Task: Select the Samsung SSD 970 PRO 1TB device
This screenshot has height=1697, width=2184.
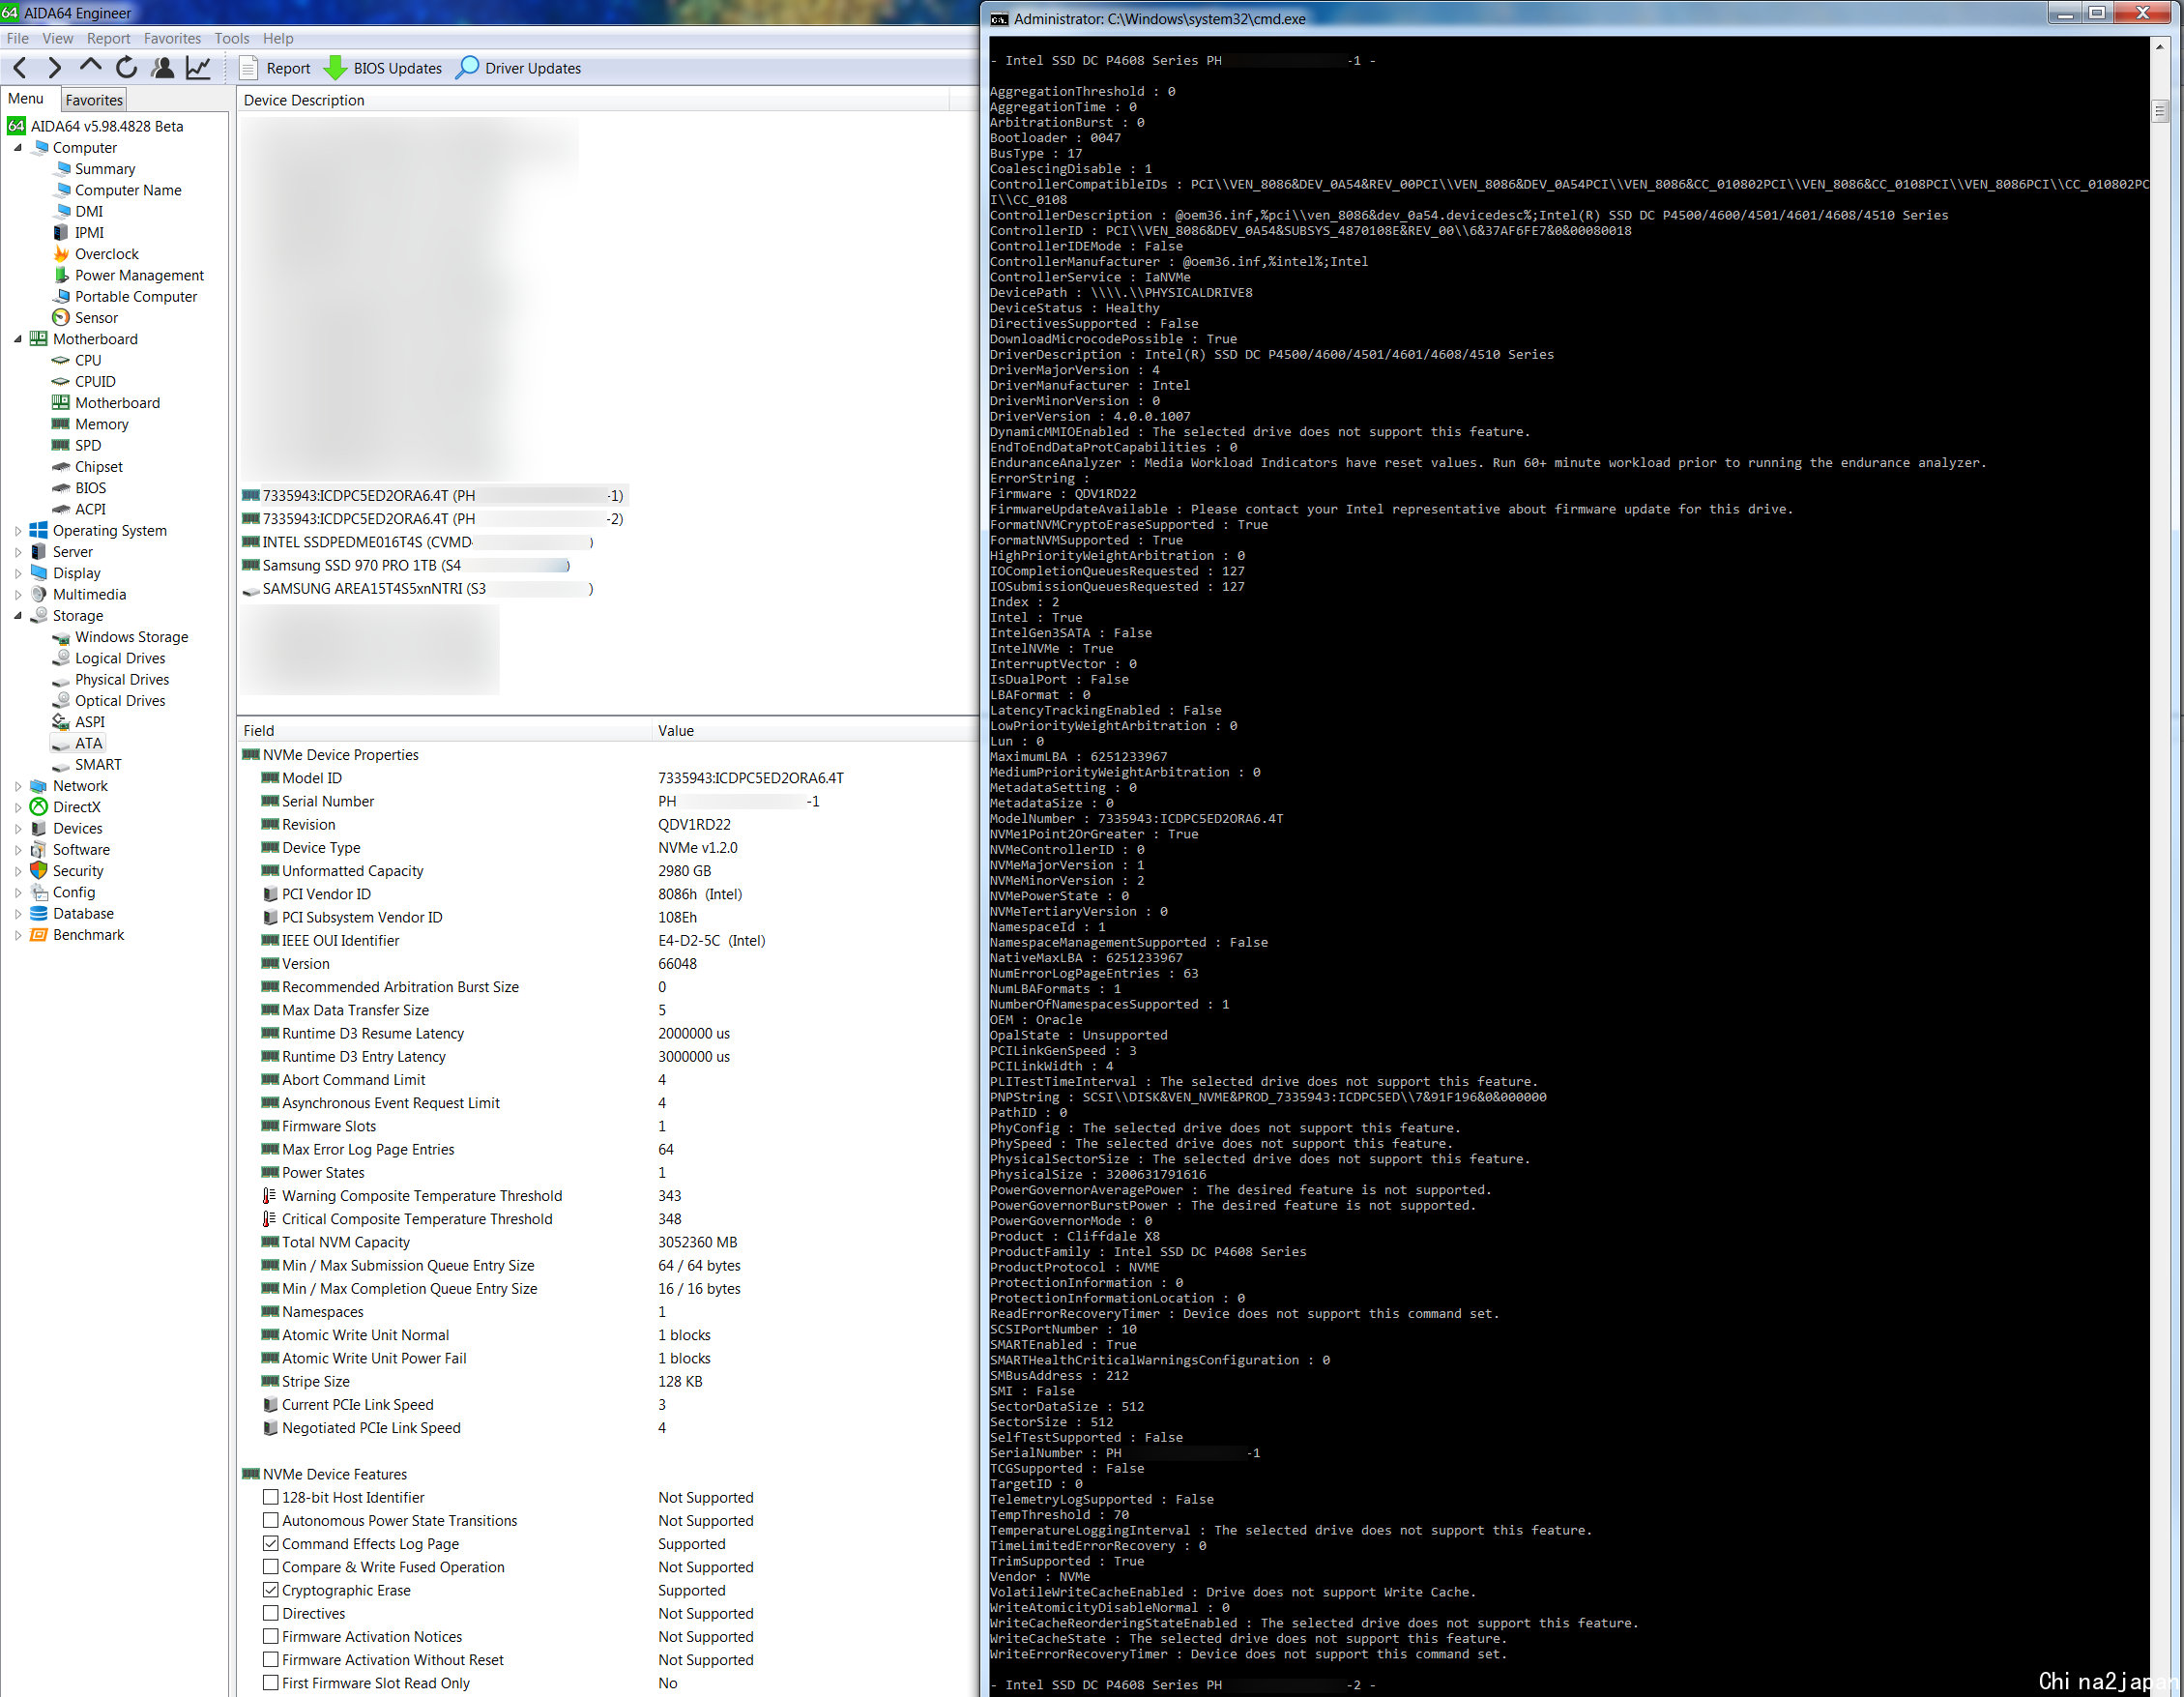Action: 406,566
